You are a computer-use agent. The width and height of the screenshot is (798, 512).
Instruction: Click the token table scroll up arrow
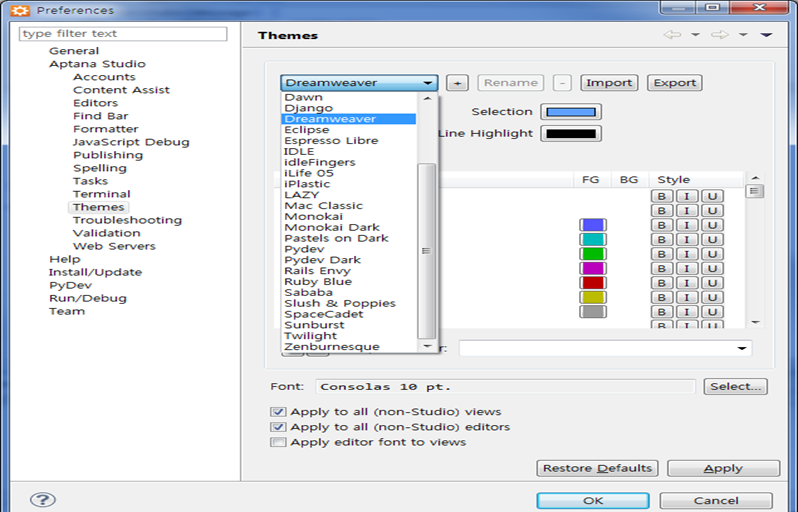755,178
